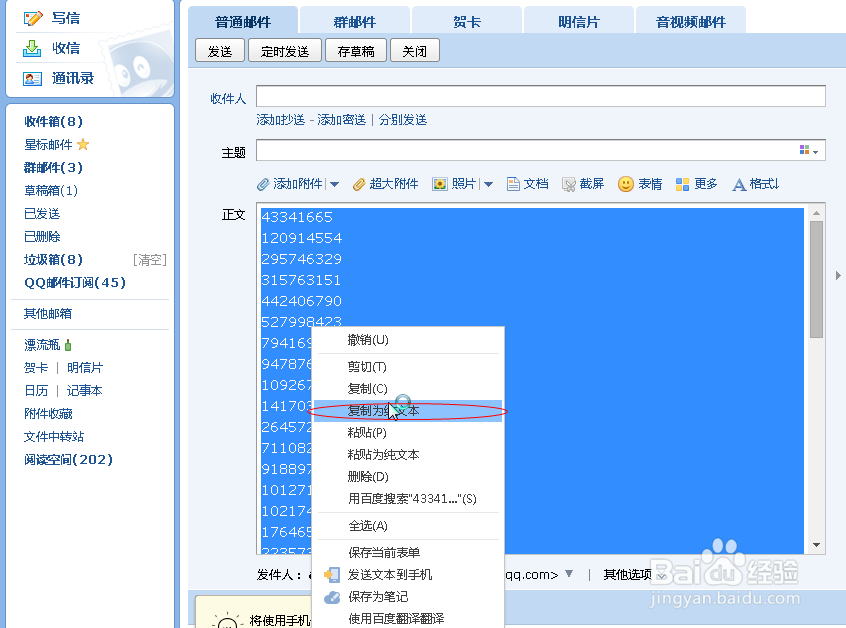Take a screenshot with the 截屏 icon
Image resolution: width=846 pixels, height=628 pixels.
click(x=567, y=184)
